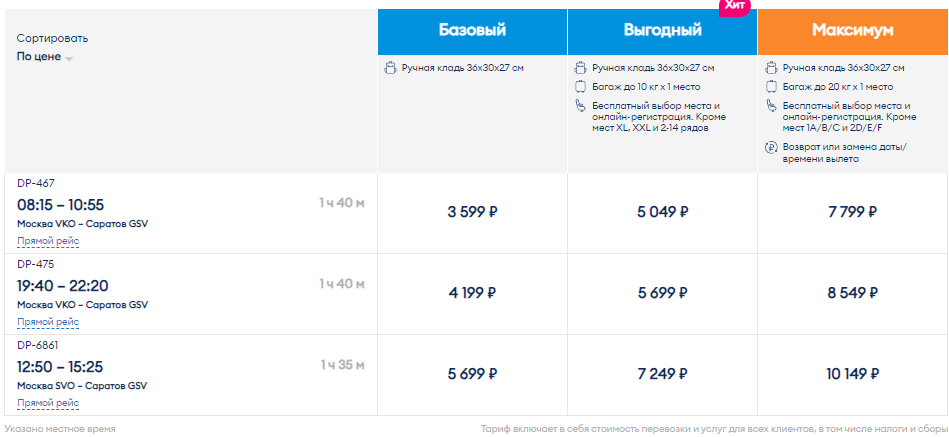The width and height of the screenshot is (949, 437).
Task: Select the Базовый tariff column header
Action: pyautogui.click(x=472, y=31)
